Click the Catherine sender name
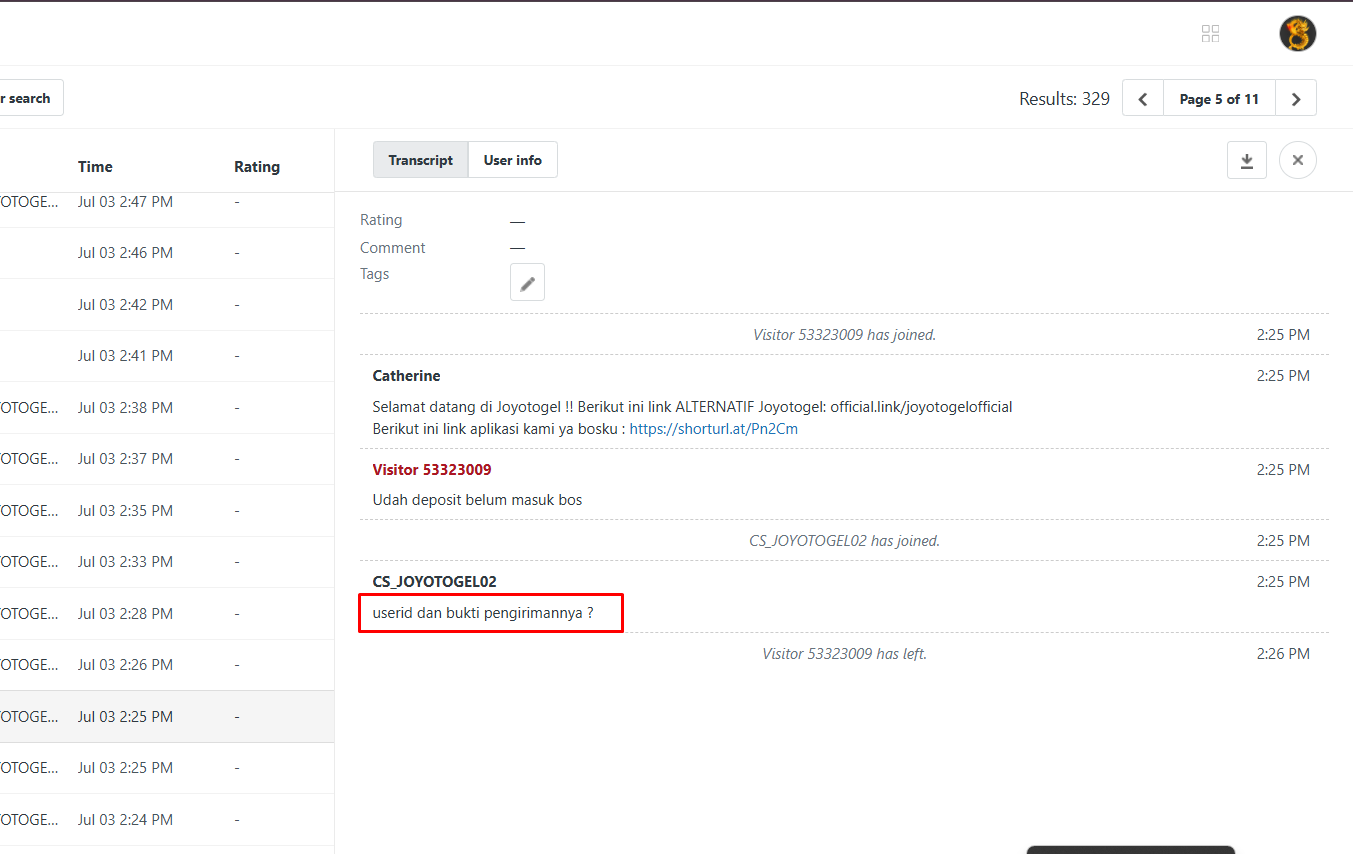Screen dimensions: 1353x854 (x=406, y=376)
